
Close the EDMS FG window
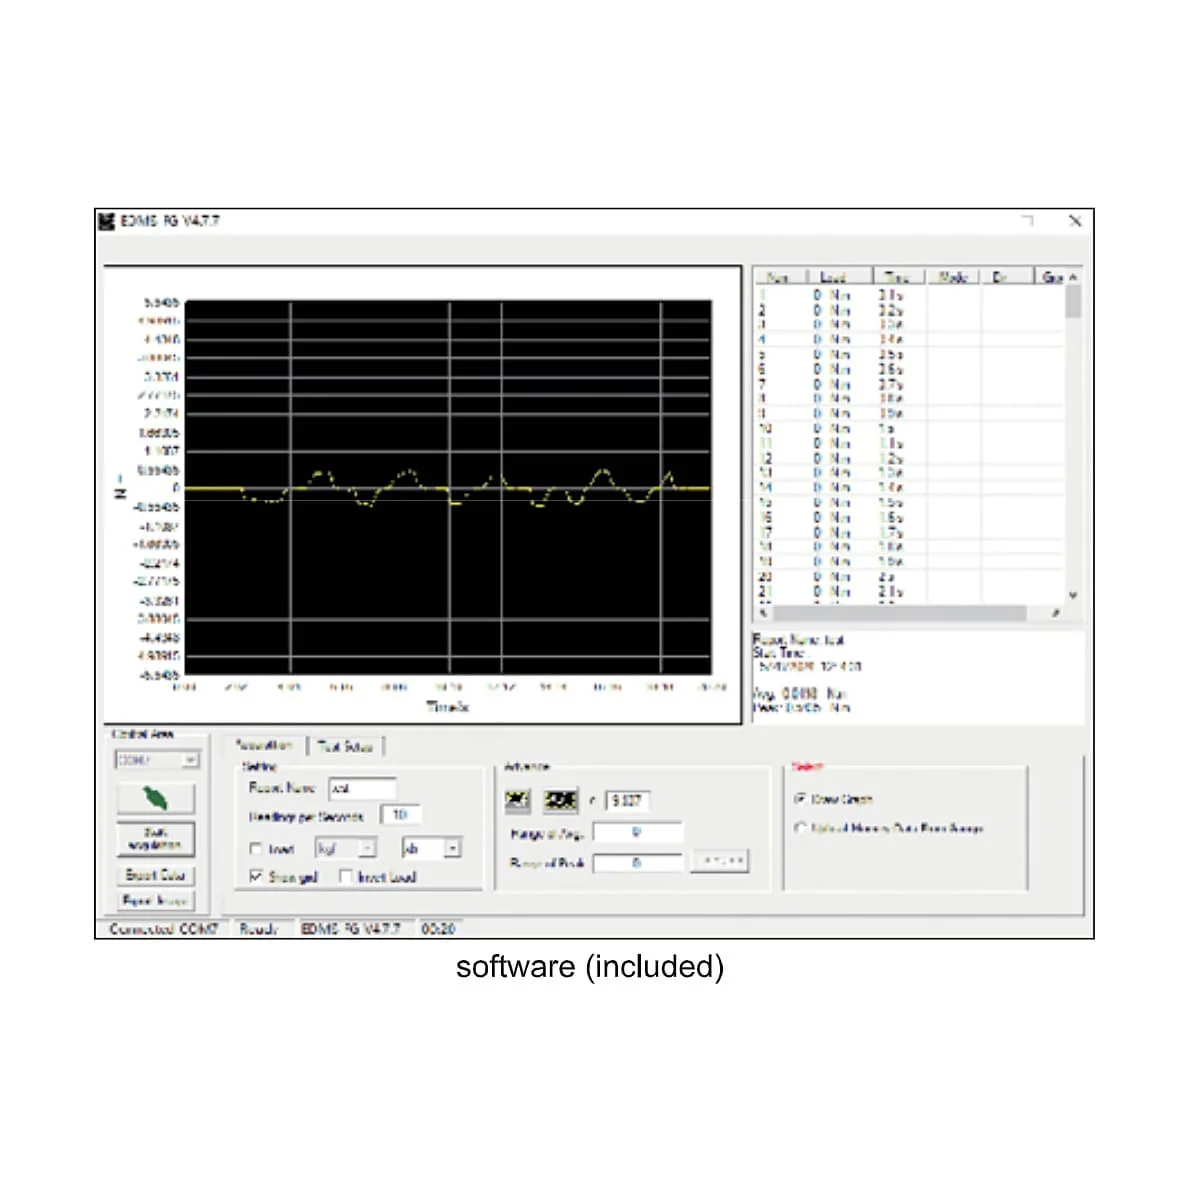point(1075,221)
